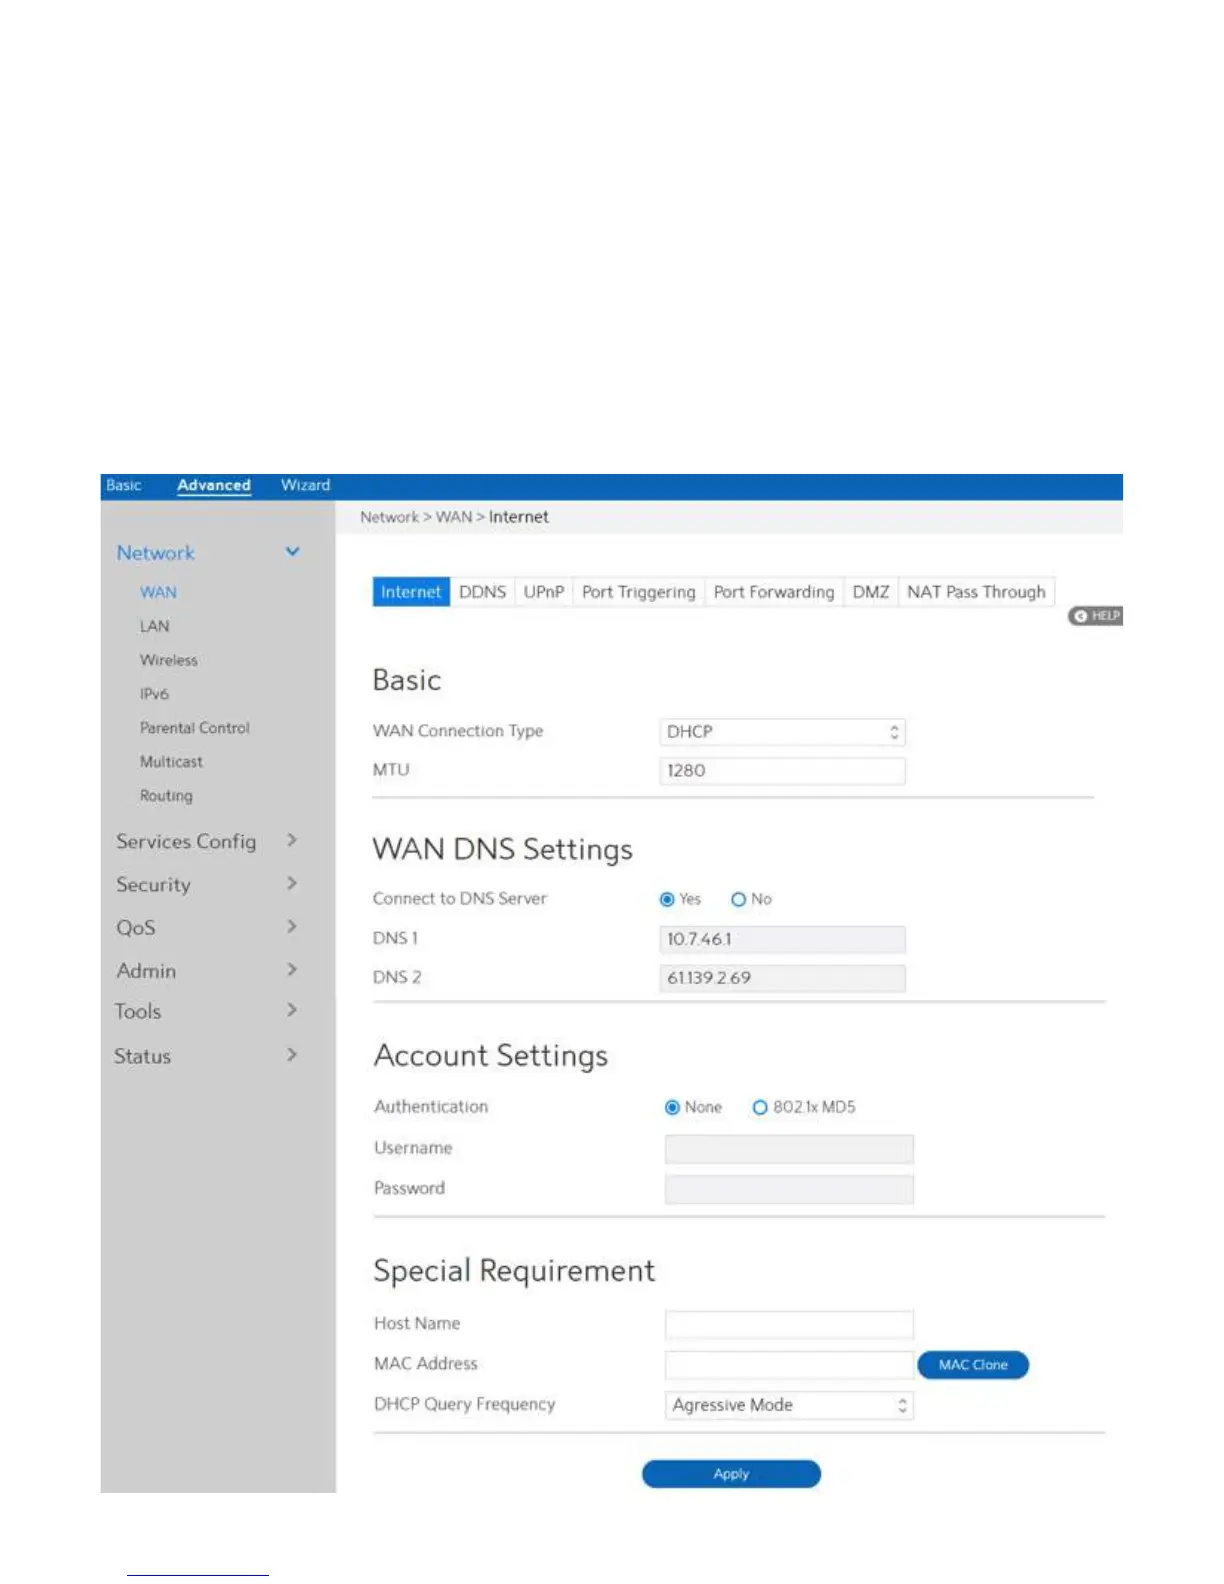Click the Apply button
This screenshot has width=1224, height=1584.
point(731,1474)
